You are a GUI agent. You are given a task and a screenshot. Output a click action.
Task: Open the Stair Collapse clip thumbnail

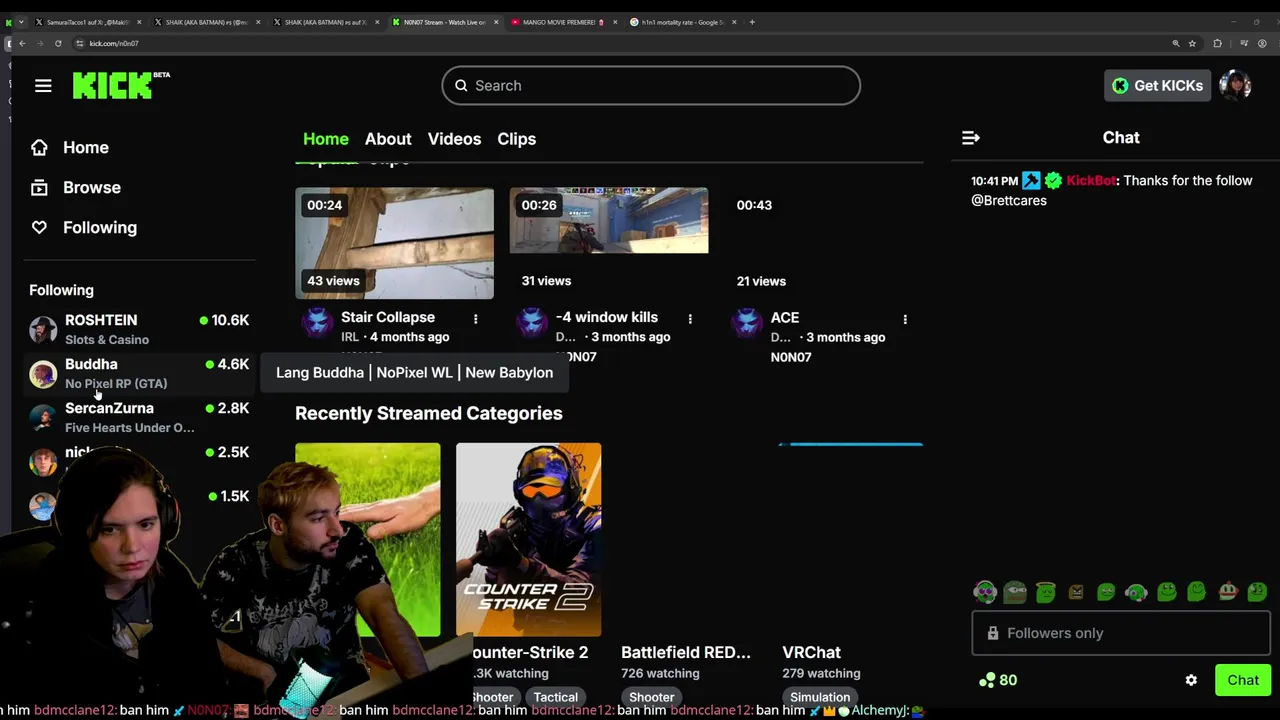pos(394,243)
